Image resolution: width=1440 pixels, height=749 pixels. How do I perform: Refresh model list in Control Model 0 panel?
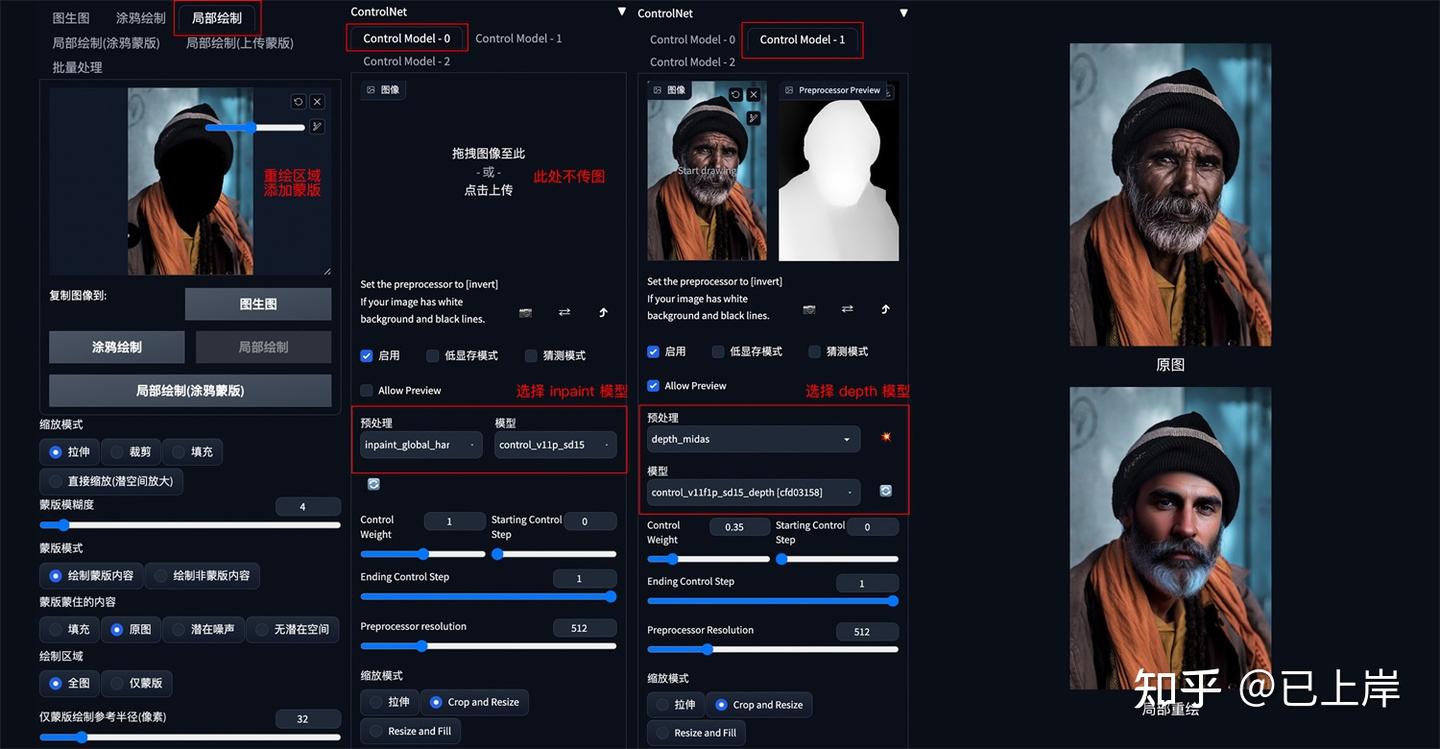pos(373,484)
